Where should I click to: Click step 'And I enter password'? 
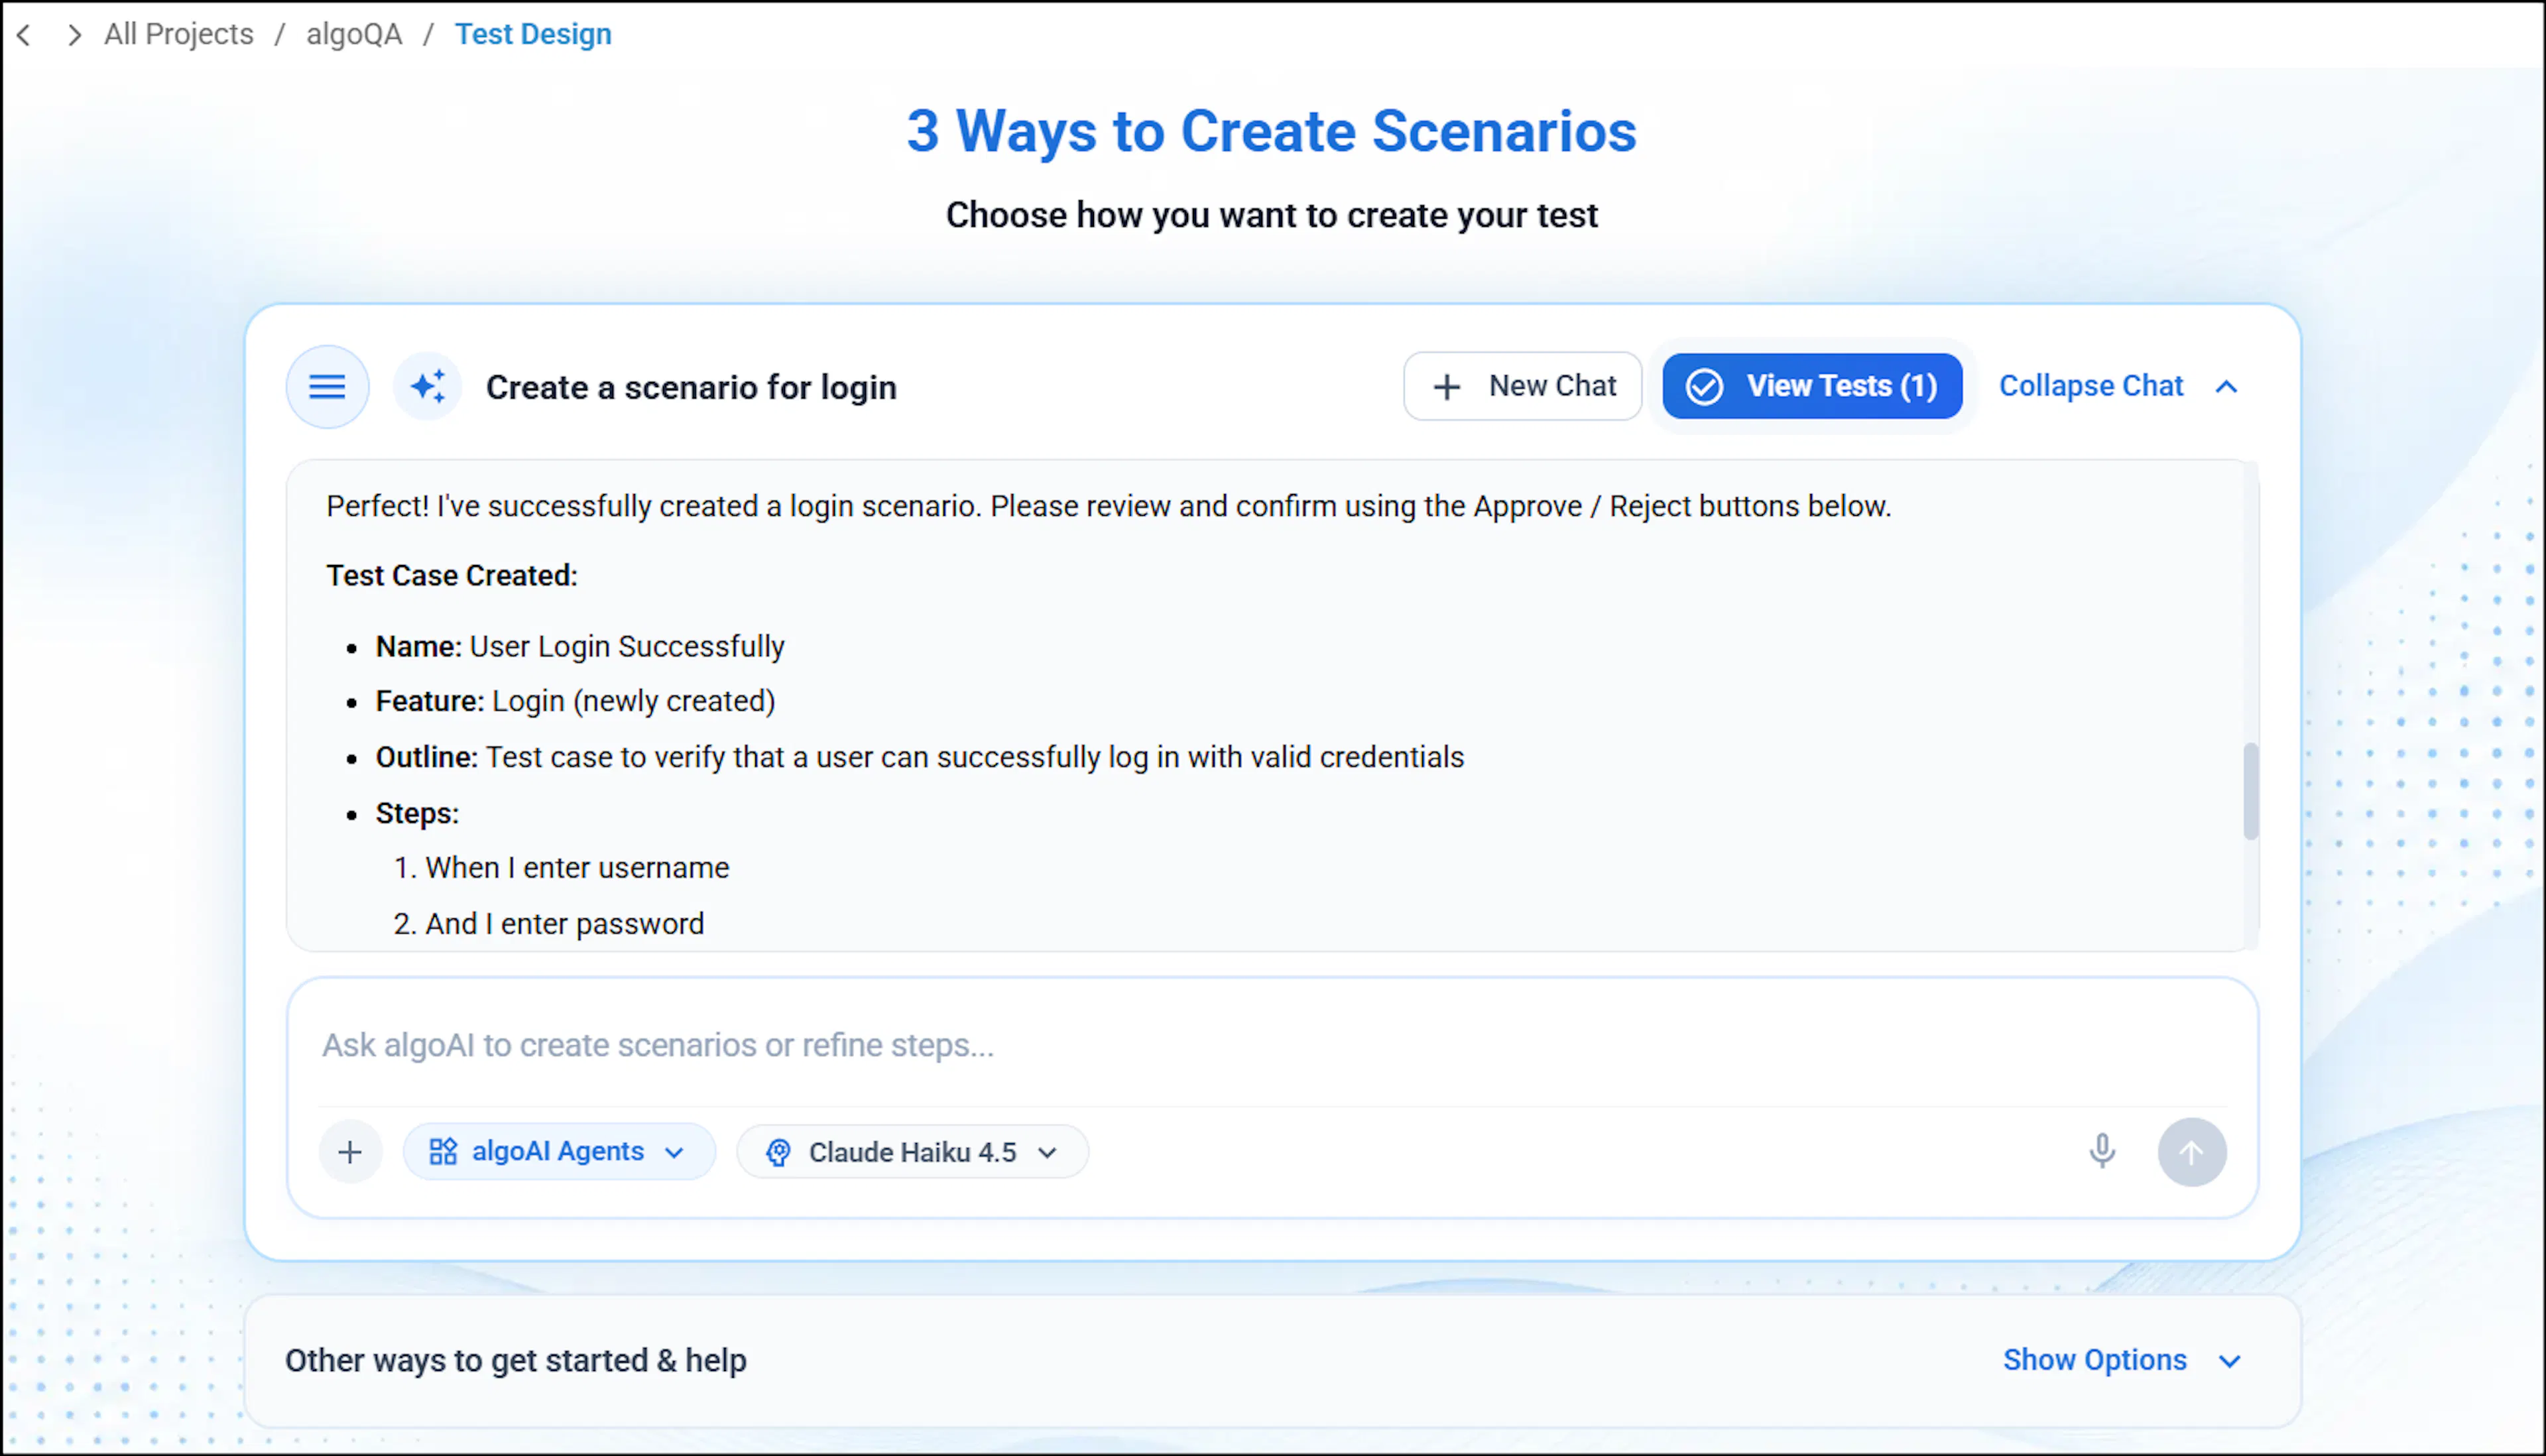[565, 923]
